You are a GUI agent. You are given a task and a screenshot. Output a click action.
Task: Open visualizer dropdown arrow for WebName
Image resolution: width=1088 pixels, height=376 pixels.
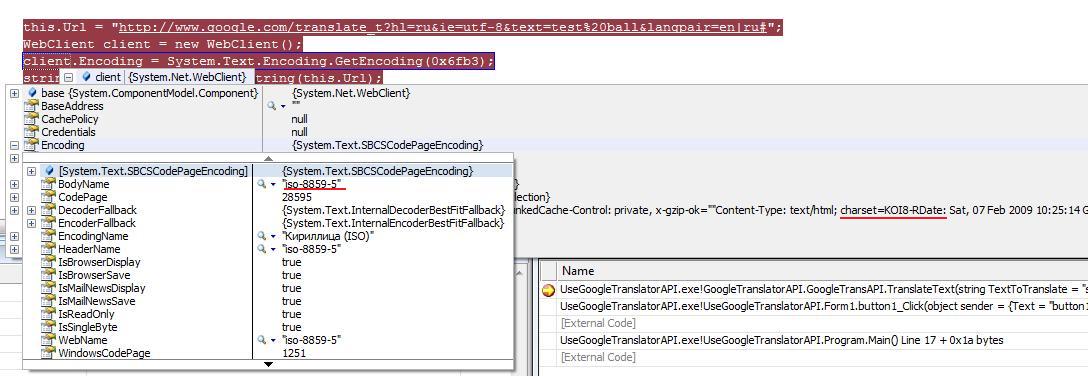[x=273, y=341]
